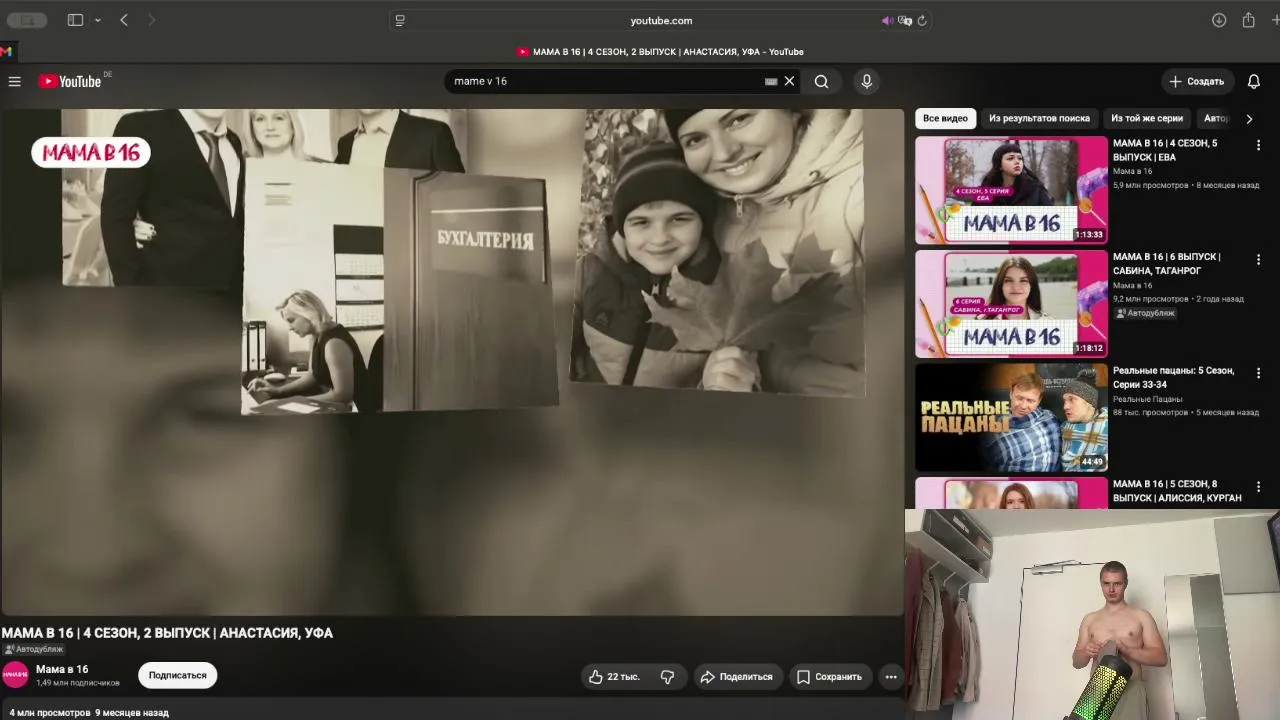Dislike the video

(x=667, y=677)
